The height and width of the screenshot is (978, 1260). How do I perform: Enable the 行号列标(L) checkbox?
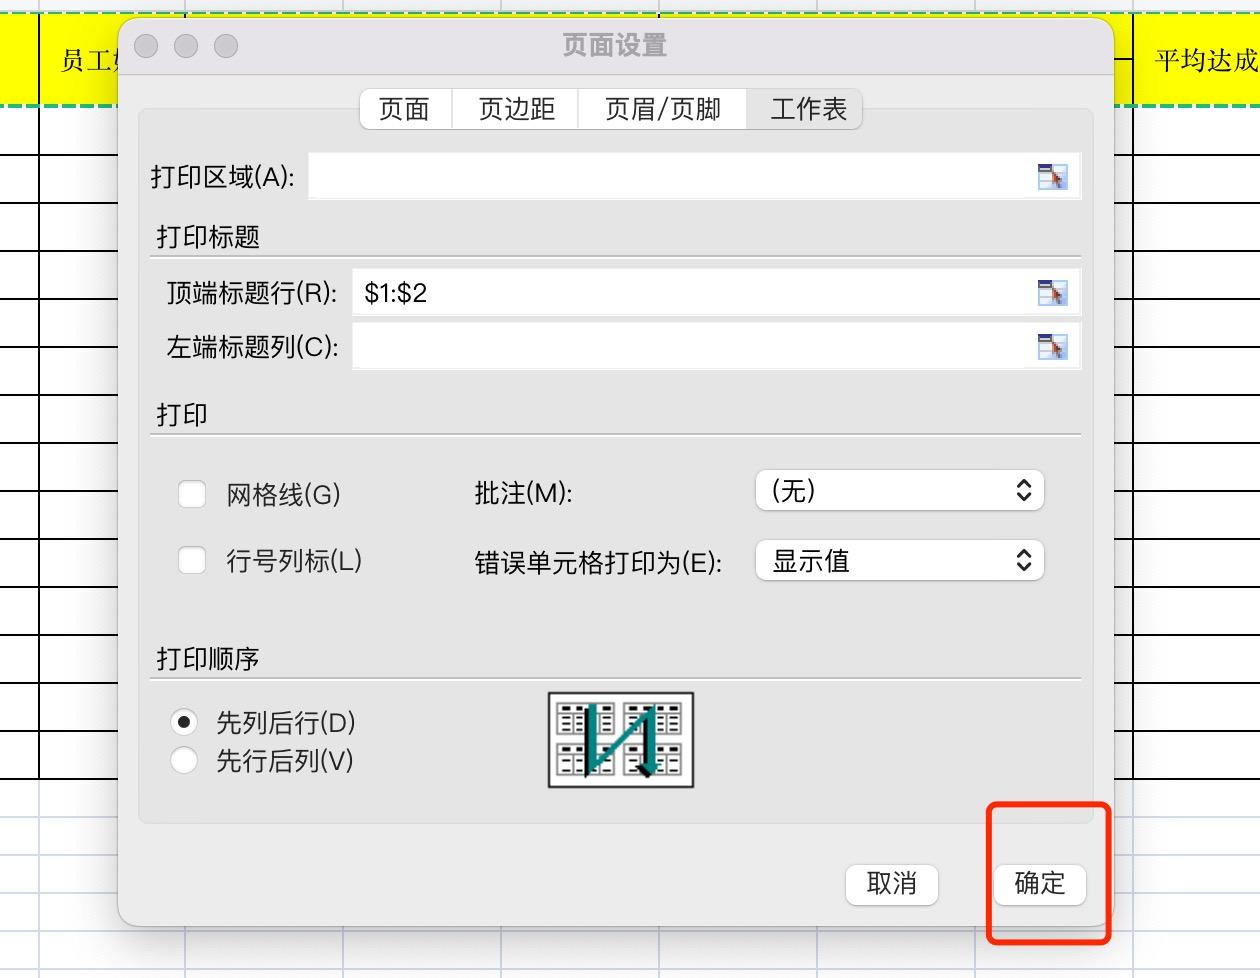tap(192, 560)
